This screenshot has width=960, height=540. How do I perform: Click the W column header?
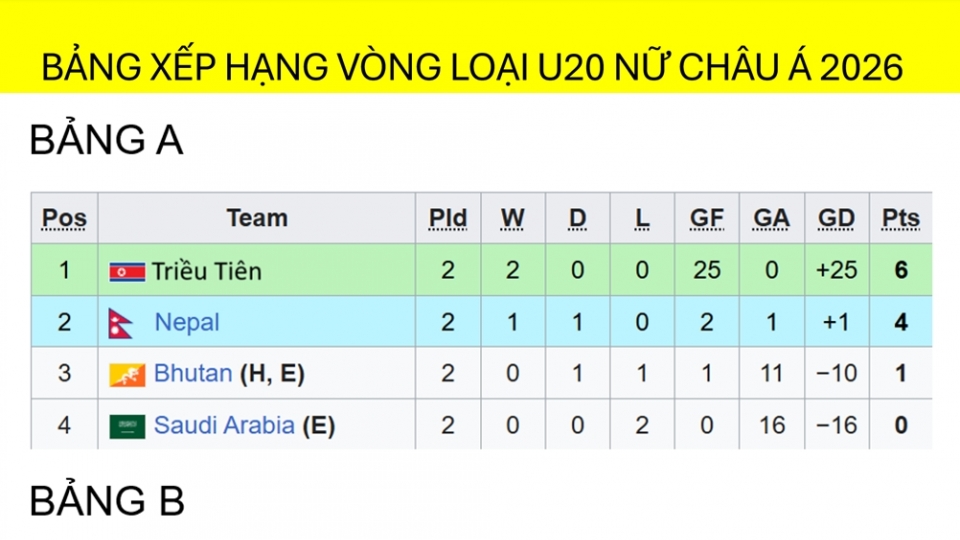[512, 218]
